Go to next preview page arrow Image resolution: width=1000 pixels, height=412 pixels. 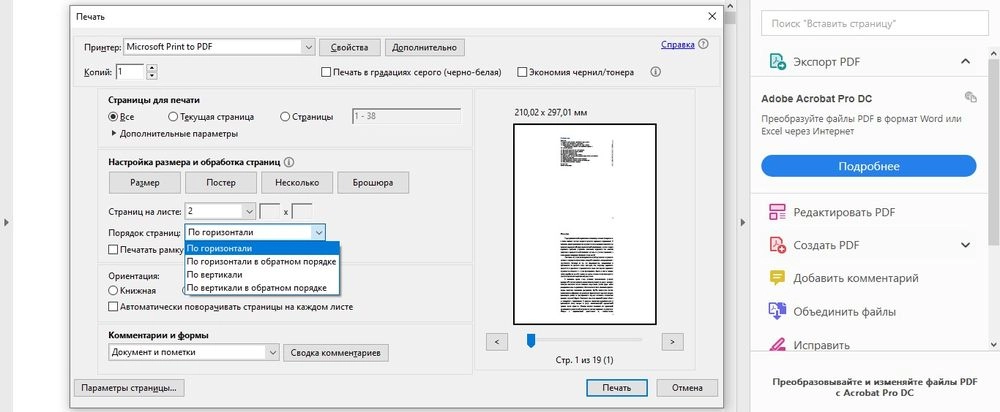[x=672, y=342]
